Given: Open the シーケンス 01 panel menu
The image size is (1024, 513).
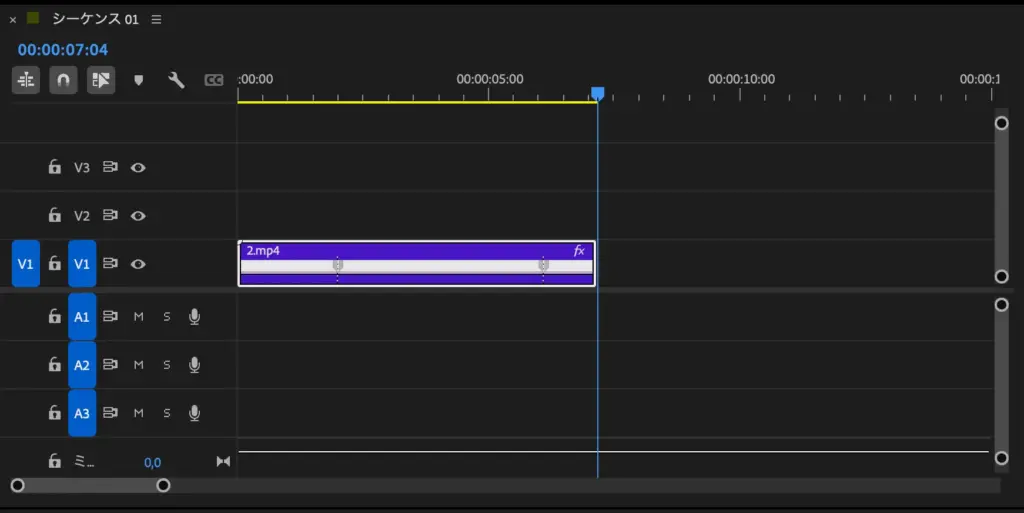Looking at the screenshot, I should point(156,19).
